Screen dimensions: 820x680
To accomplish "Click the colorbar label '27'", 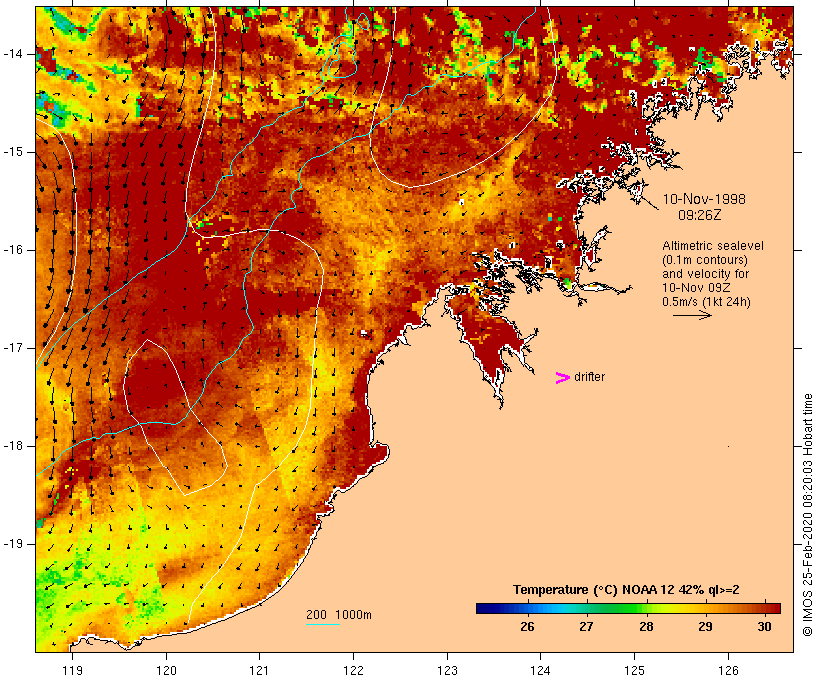I will [586, 626].
